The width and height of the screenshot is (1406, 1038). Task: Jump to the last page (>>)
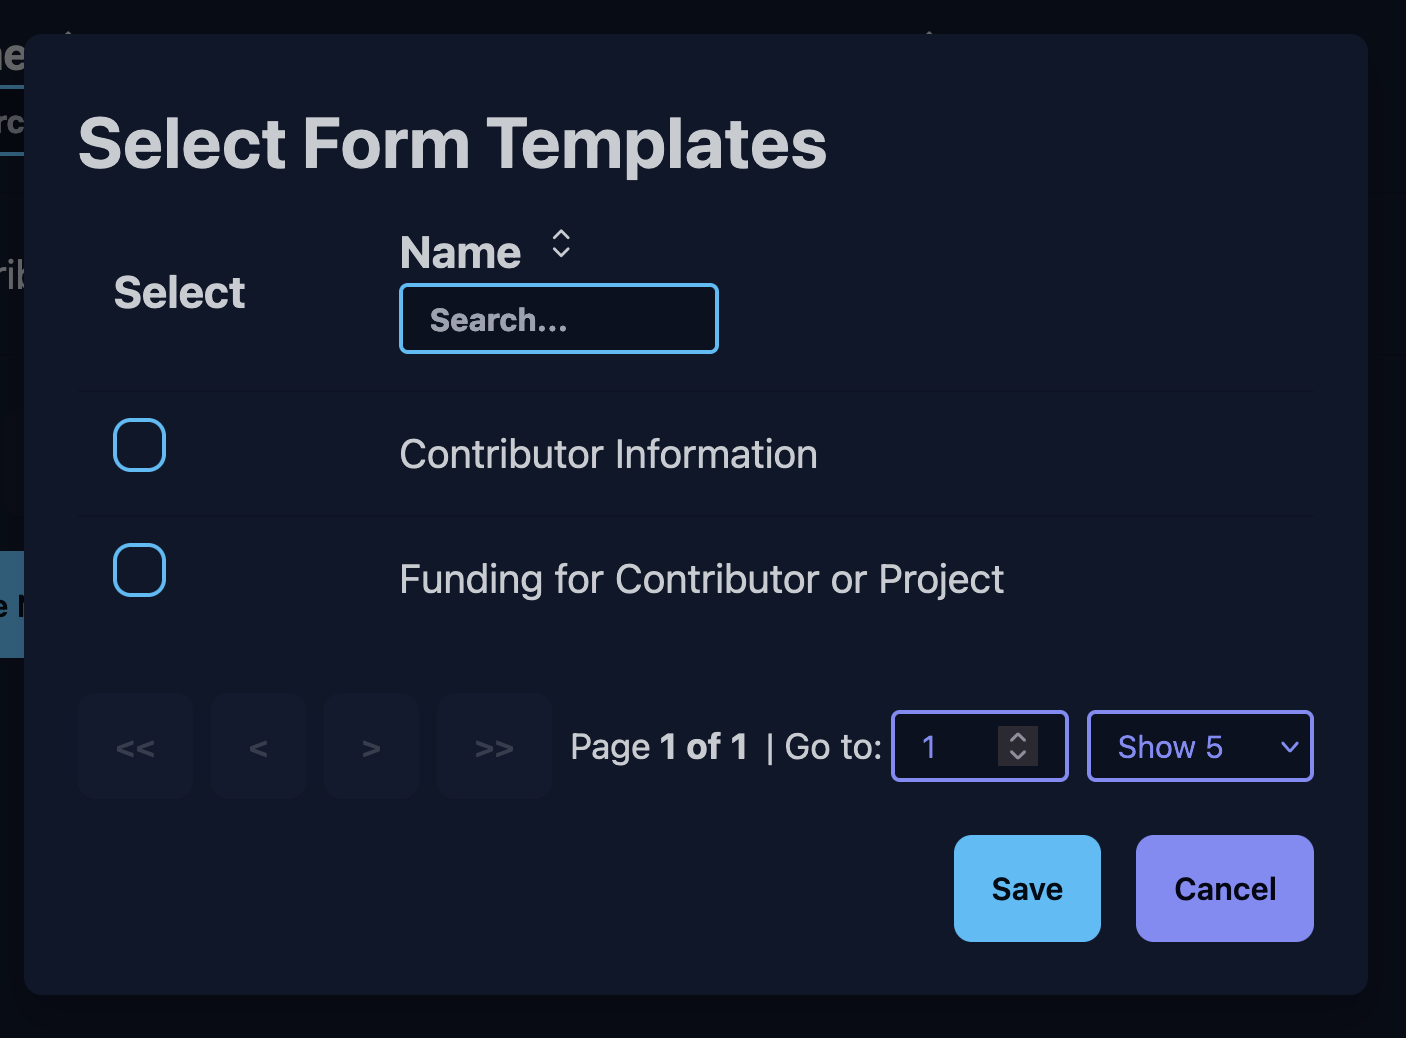click(494, 747)
